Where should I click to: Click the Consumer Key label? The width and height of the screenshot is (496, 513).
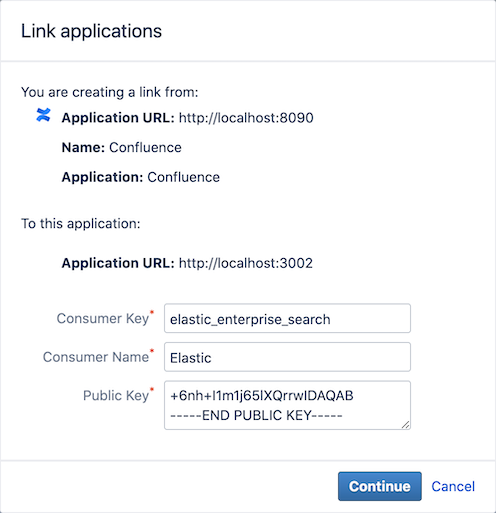[103, 318]
